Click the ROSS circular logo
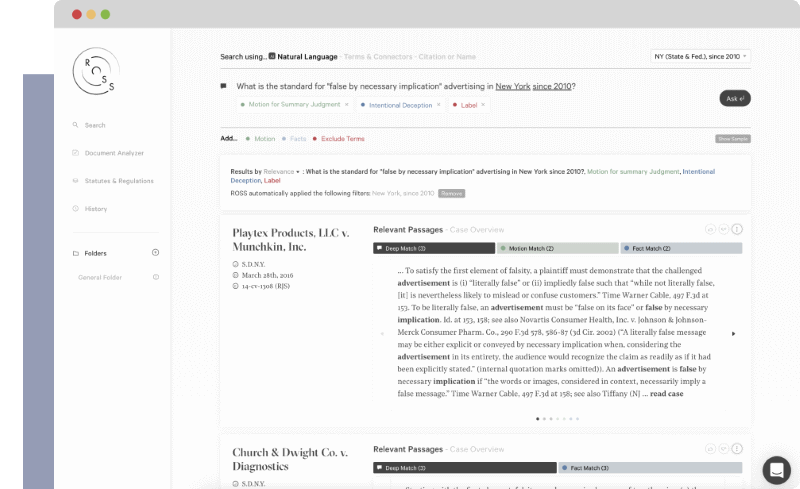The image size is (800, 489). click(96, 71)
